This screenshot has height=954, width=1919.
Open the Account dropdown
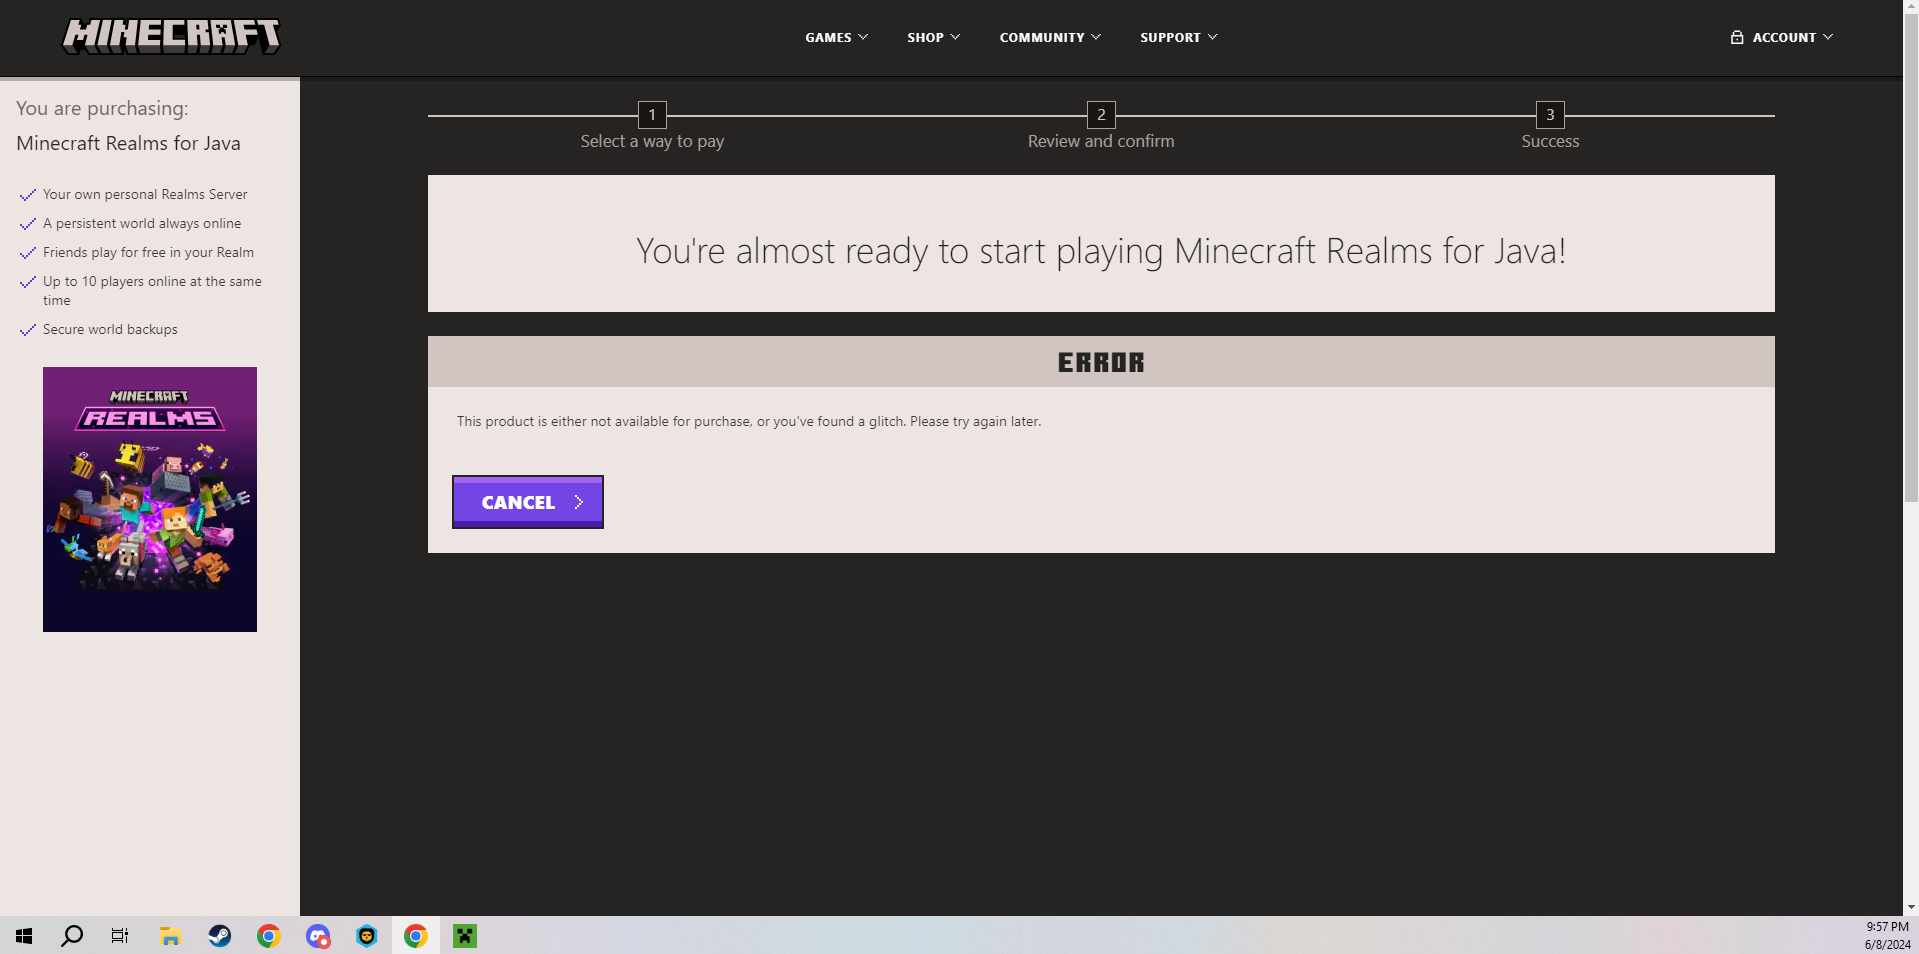1782,37
